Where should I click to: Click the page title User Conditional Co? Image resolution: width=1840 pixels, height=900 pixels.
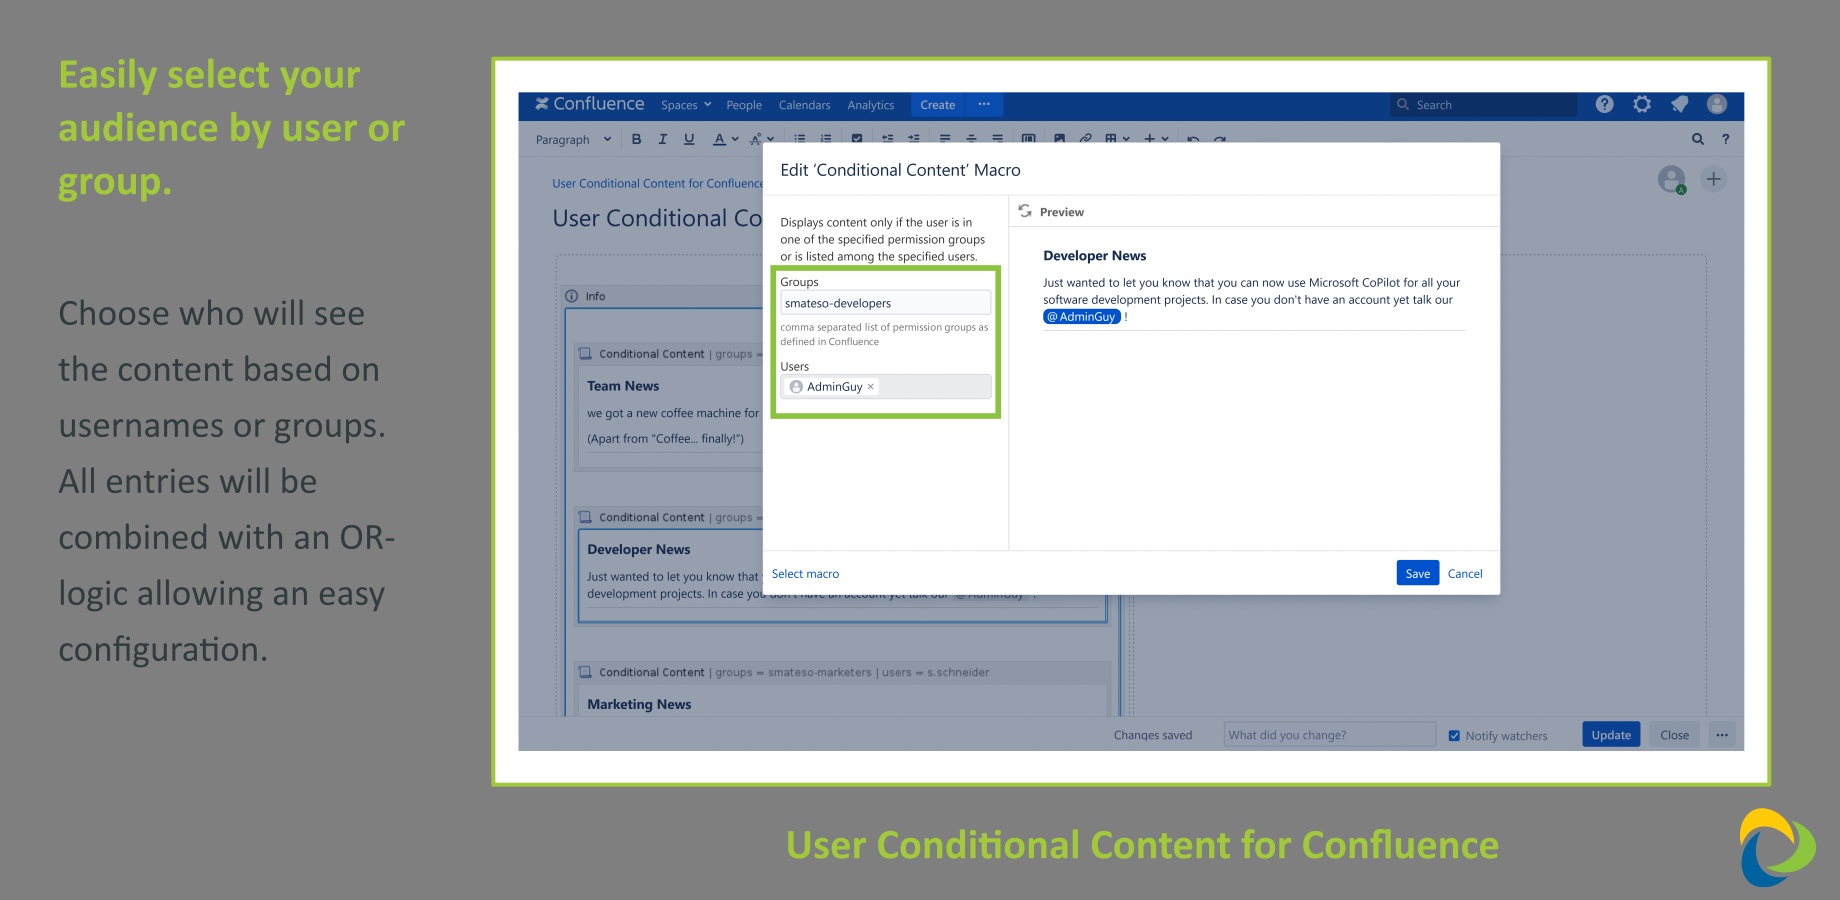657,218
